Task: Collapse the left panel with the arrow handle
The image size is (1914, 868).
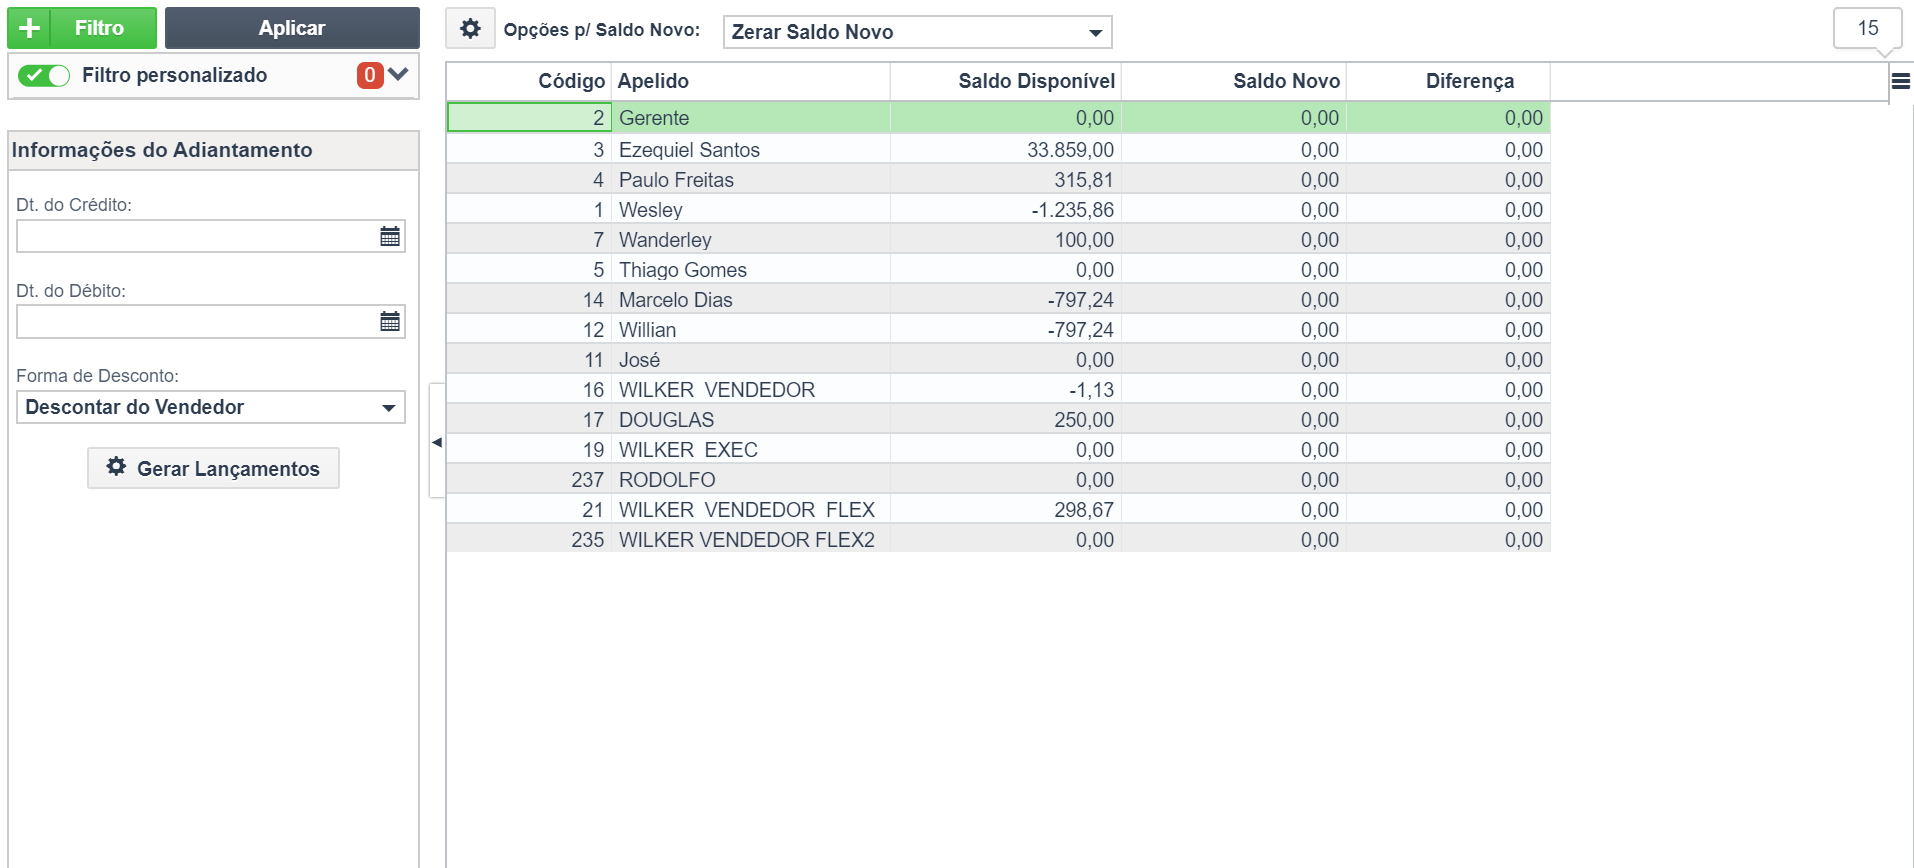Action: (437, 441)
